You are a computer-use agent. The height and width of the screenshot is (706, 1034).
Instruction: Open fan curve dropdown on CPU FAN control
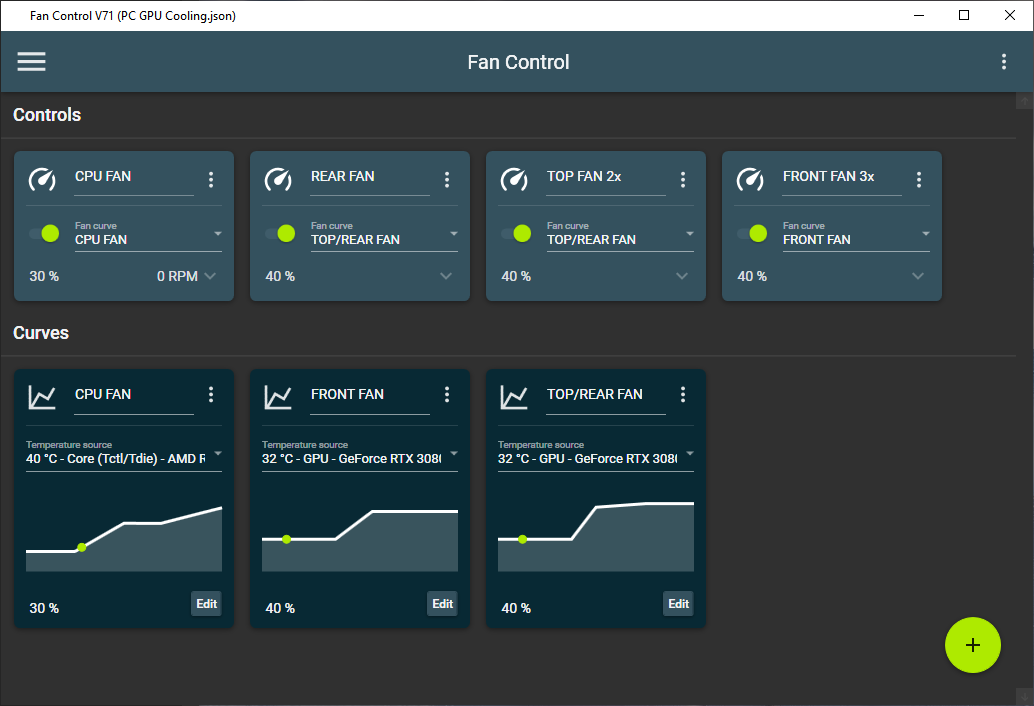pos(148,235)
